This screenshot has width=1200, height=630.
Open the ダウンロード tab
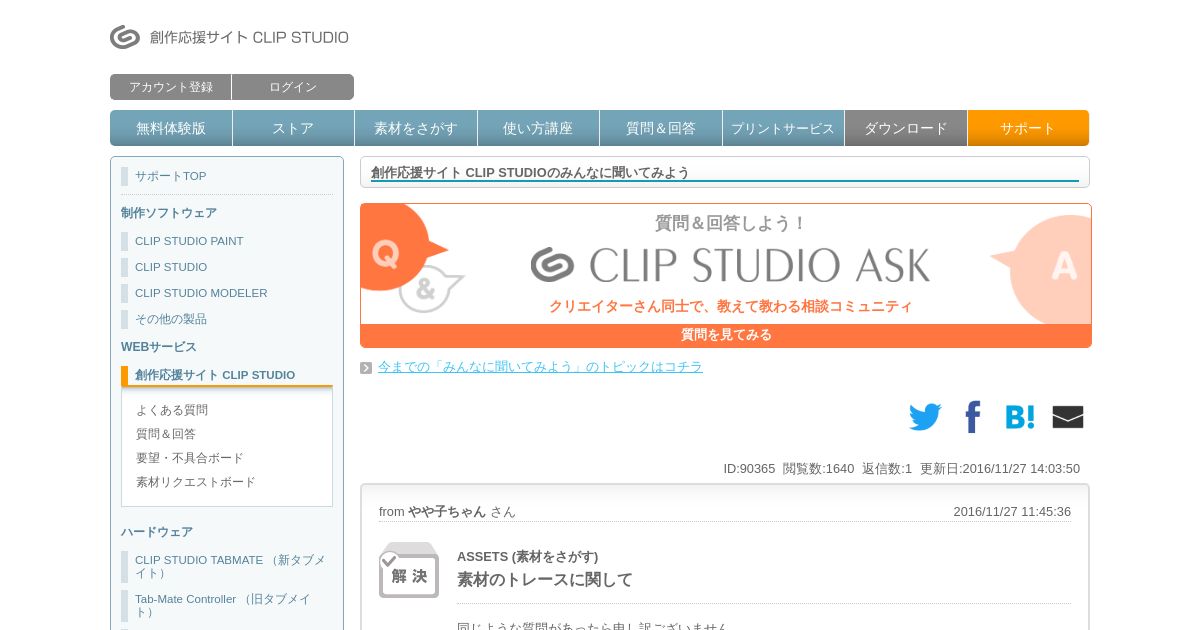click(906, 128)
